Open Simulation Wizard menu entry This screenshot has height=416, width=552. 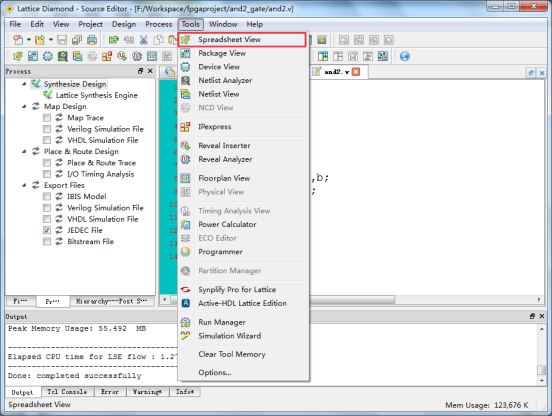point(243,336)
